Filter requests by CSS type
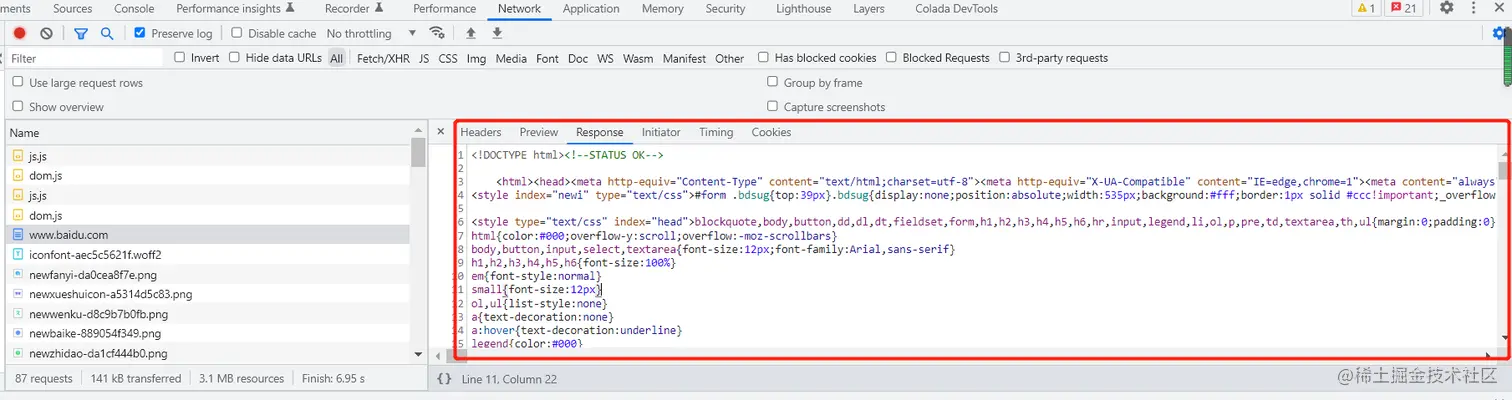Image resolution: width=1512 pixels, height=400 pixels. point(448,59)
